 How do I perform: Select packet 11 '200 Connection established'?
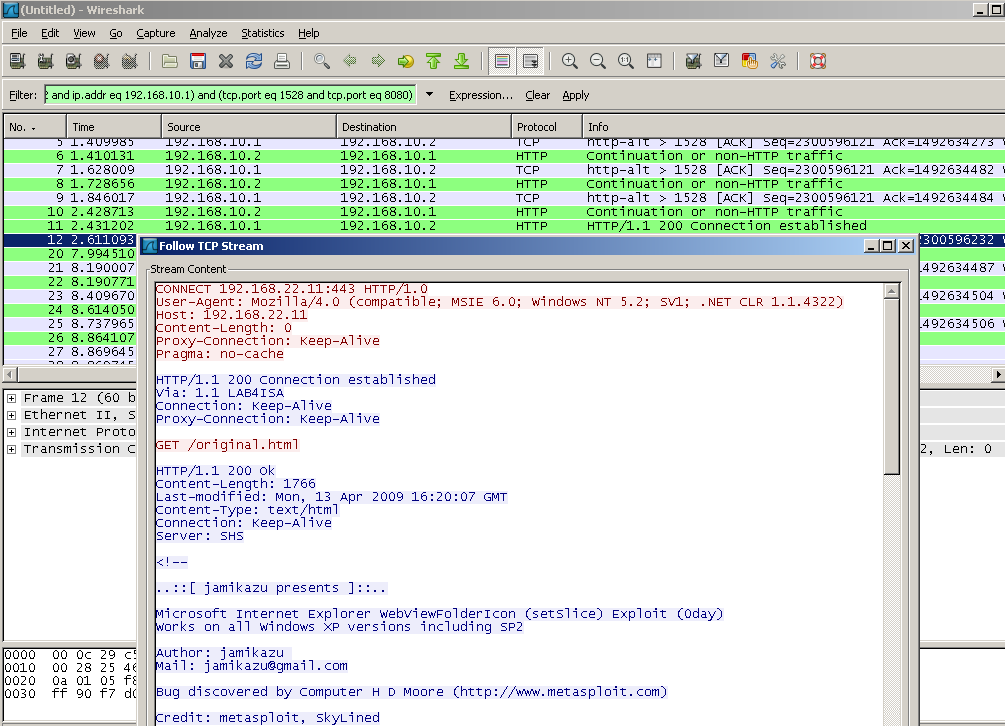(x=504, y=226)
